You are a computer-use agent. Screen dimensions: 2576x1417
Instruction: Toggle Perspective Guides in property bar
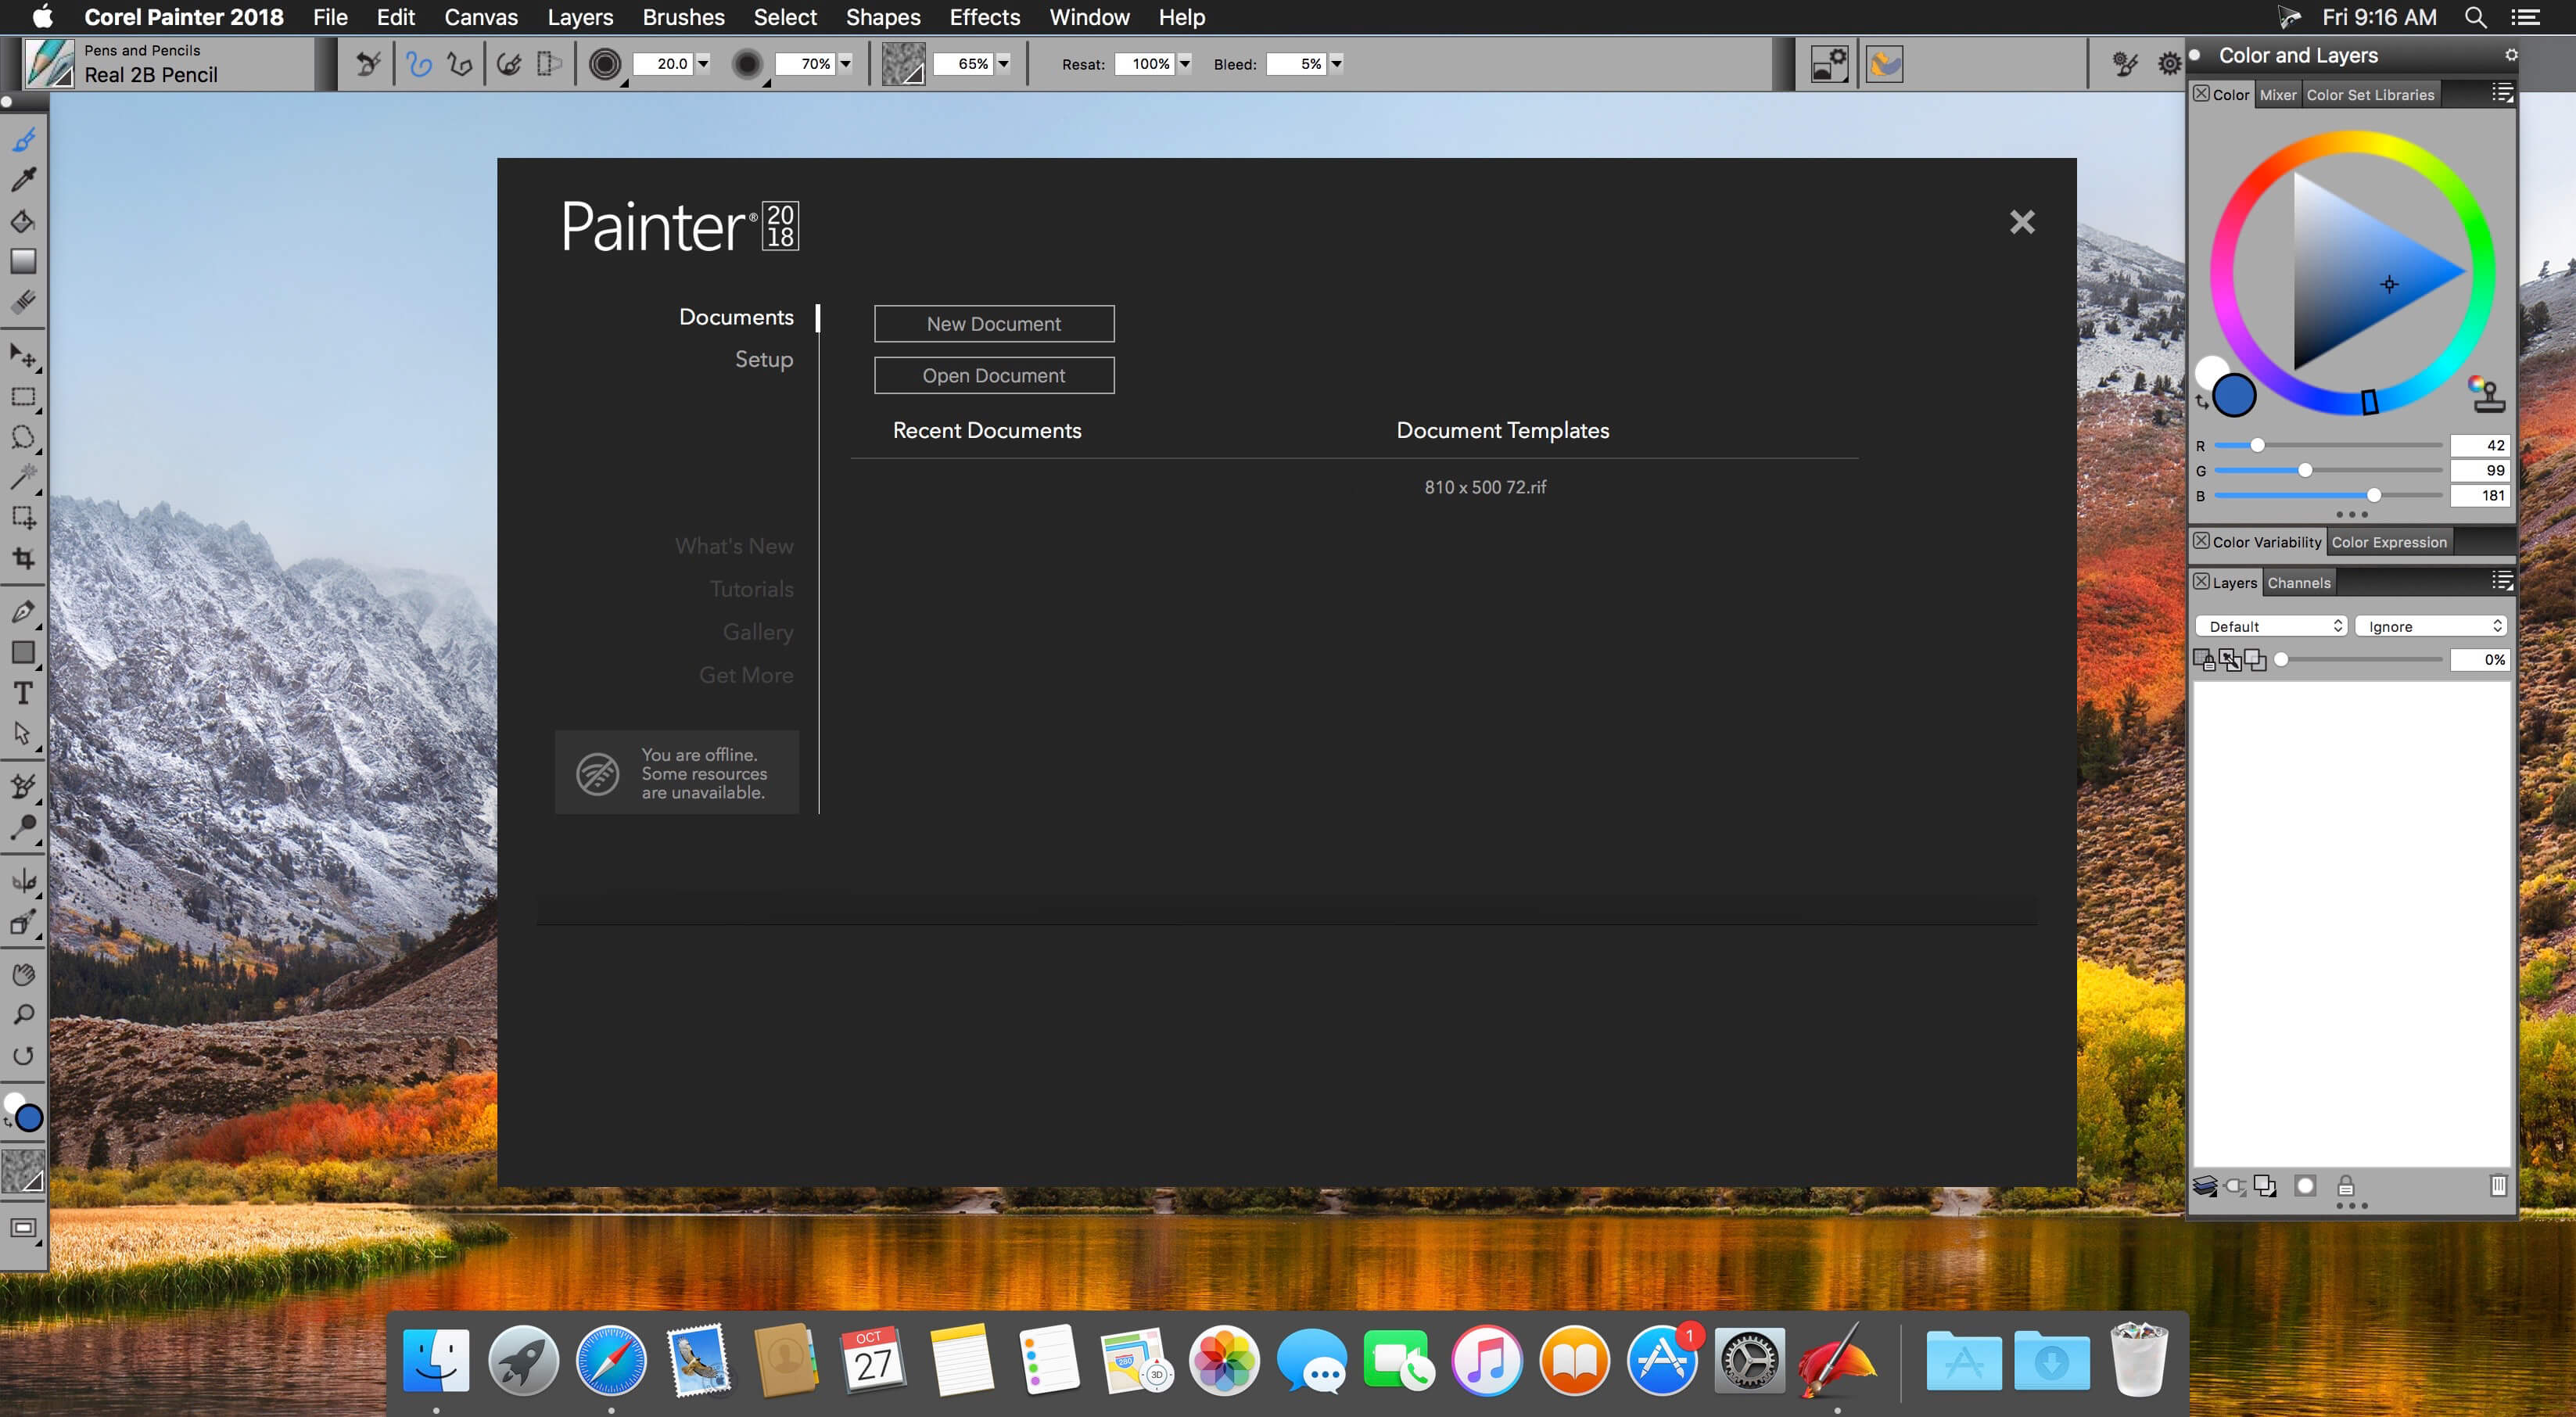(549, 64)
